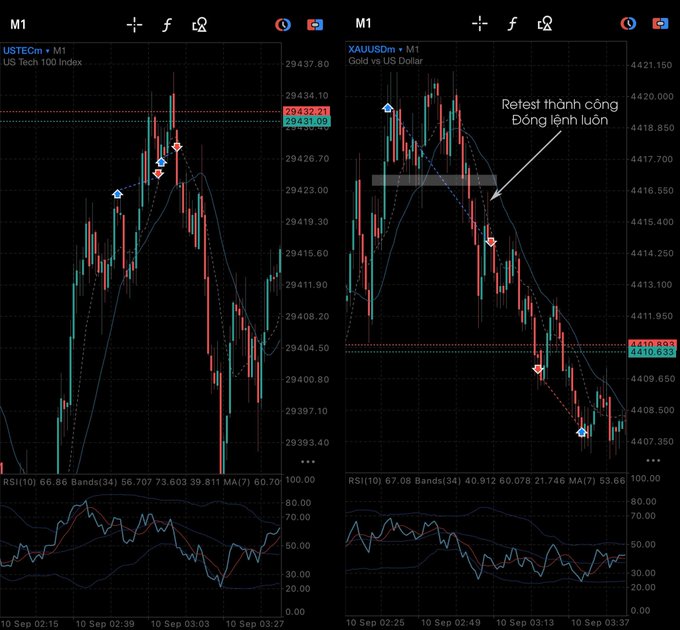
Task: Tap time label '10 Sep 03:27'
Action: point(255,624)
